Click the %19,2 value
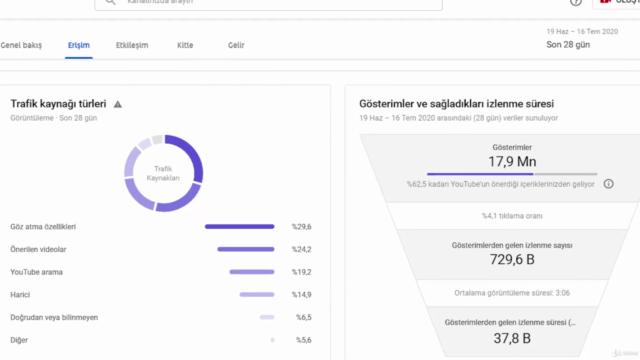This screenshot has width=640, height=360. pos(302,272)
